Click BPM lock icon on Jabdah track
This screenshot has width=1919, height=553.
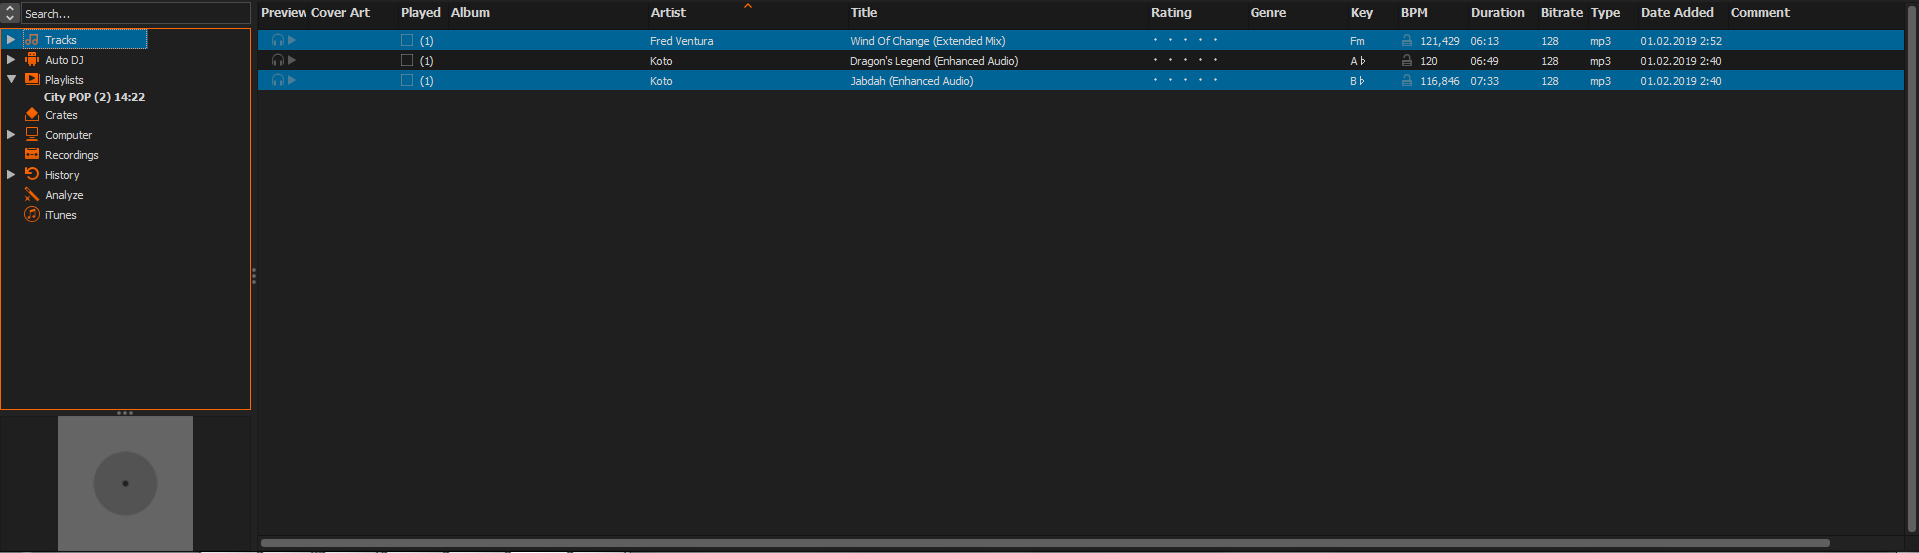1407,81
